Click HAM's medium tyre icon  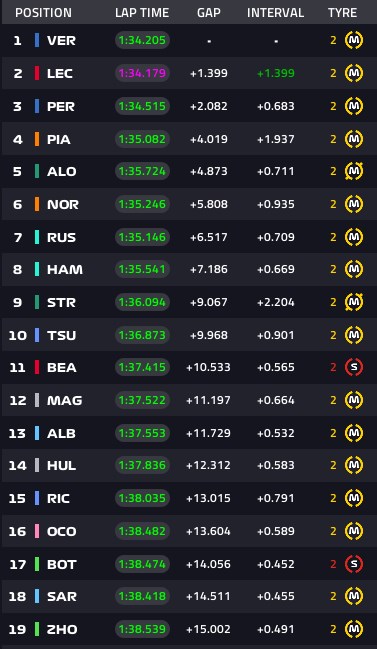[x=354, y=269]
